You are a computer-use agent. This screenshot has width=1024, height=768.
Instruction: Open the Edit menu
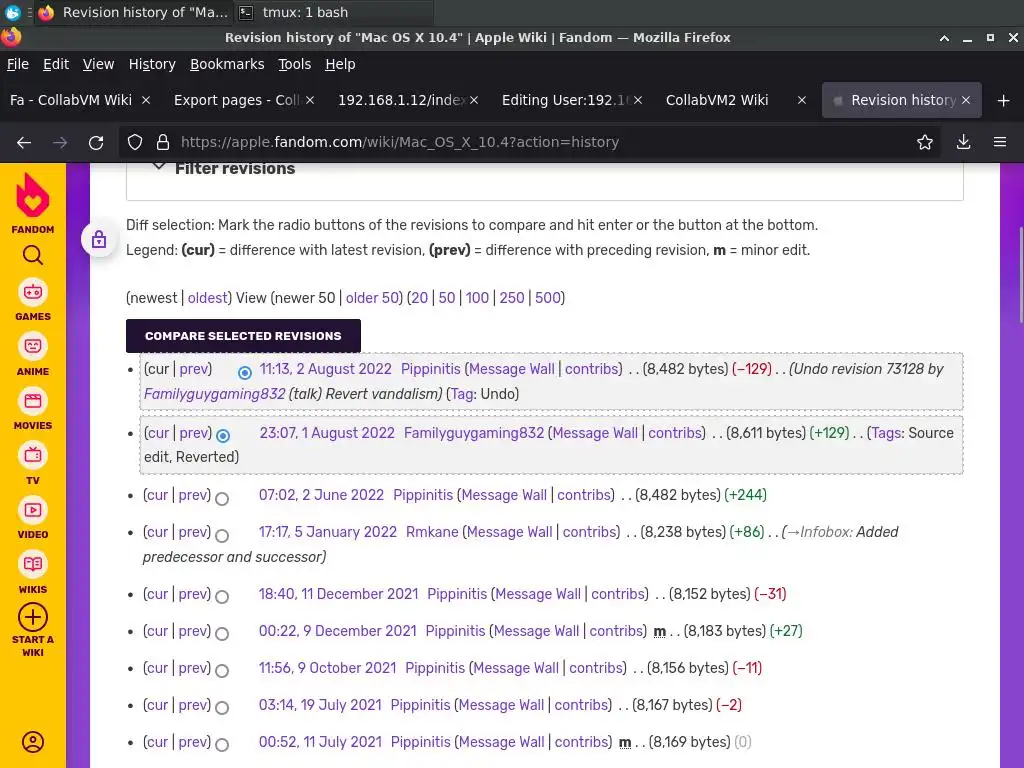point(56,64)
